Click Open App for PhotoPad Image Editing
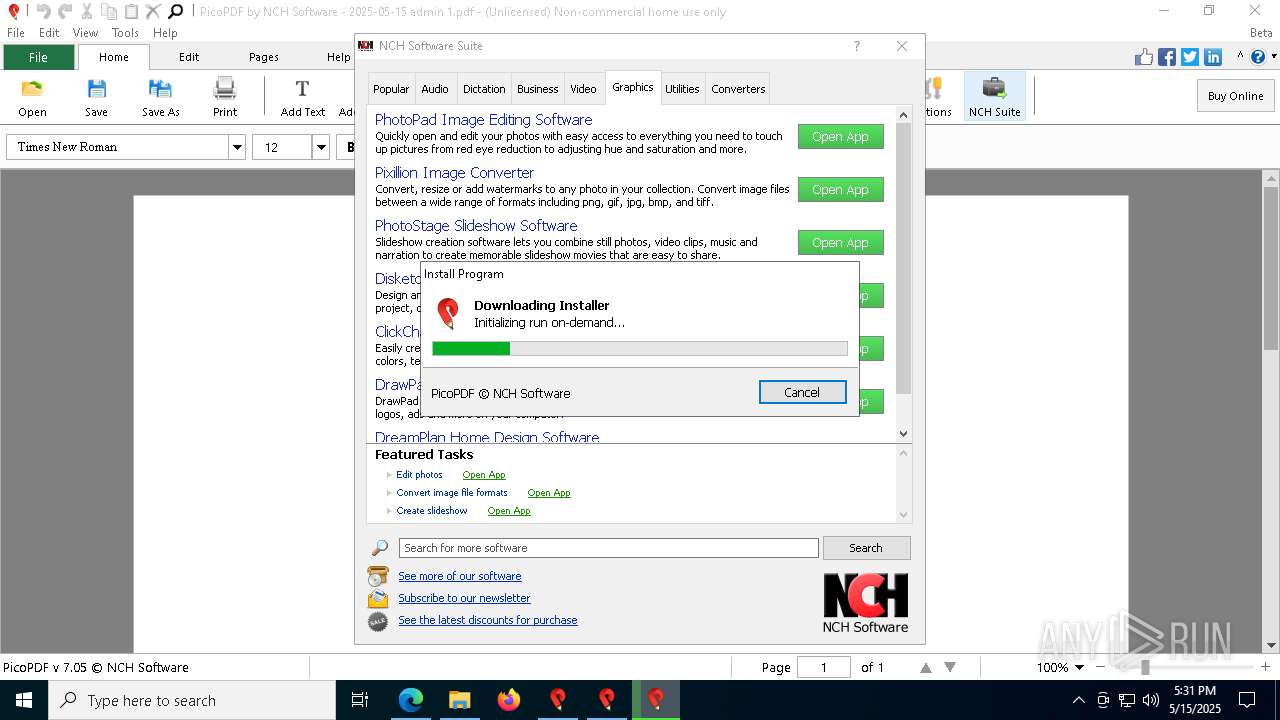This screenshot has height=720, width=1280. (840, 136)
